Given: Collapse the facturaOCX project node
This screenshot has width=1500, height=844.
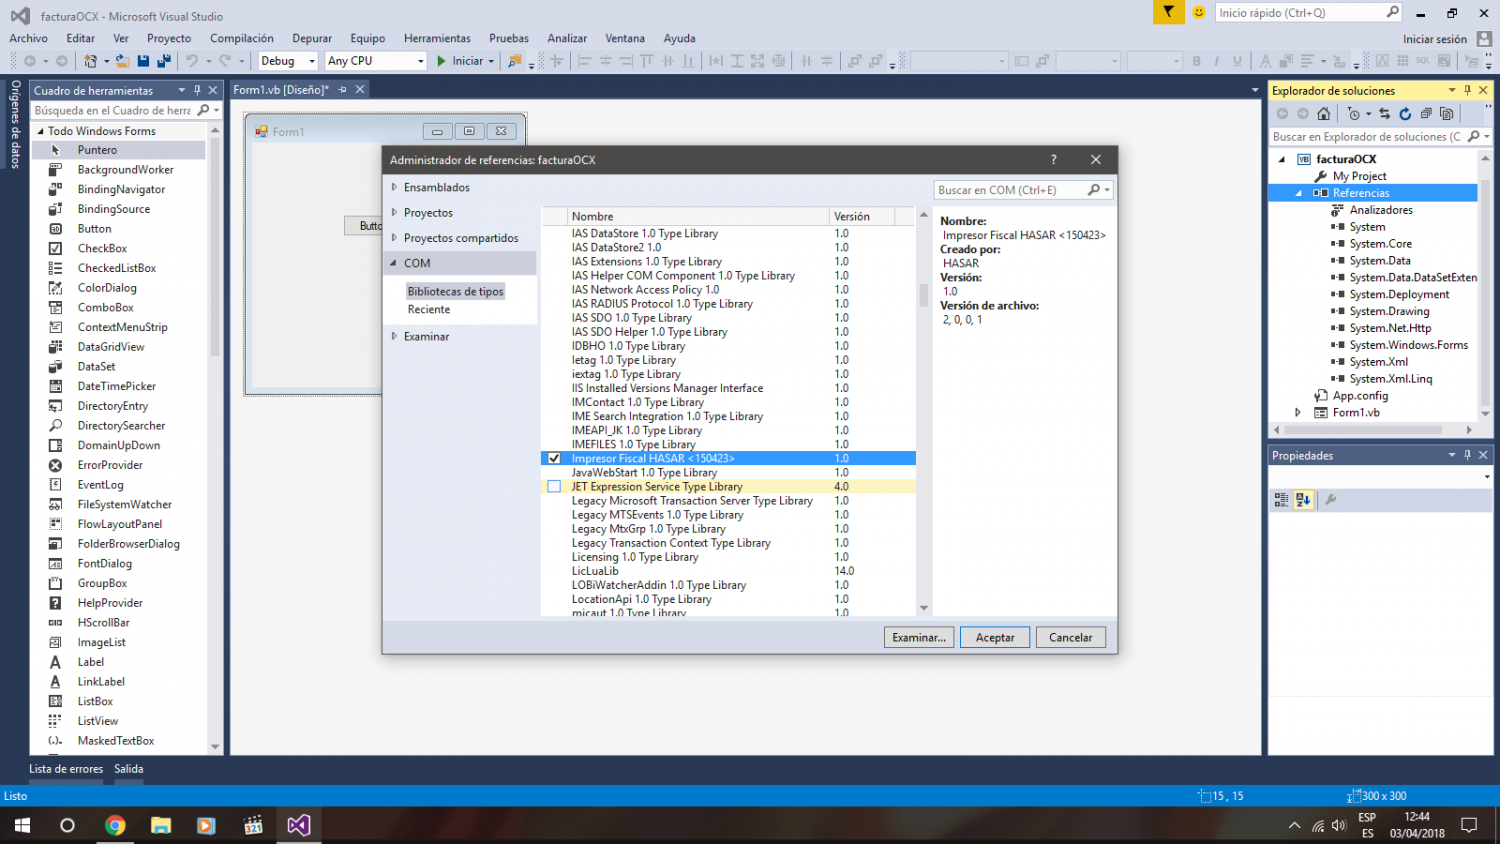Looking at the screenshot, I should click(1282, 159).
